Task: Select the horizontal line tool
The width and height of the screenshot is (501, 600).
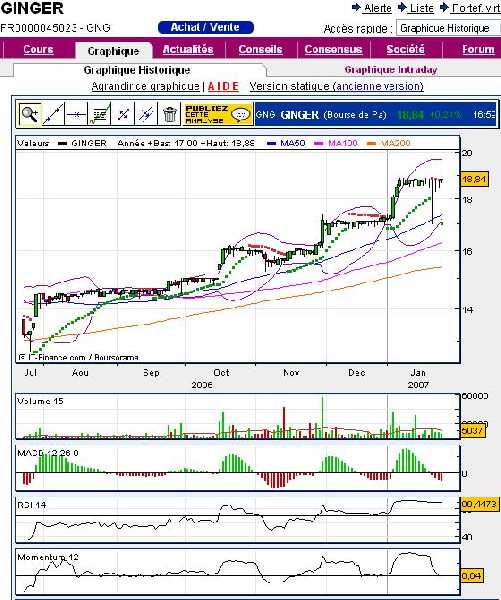Action: point(76,114)
